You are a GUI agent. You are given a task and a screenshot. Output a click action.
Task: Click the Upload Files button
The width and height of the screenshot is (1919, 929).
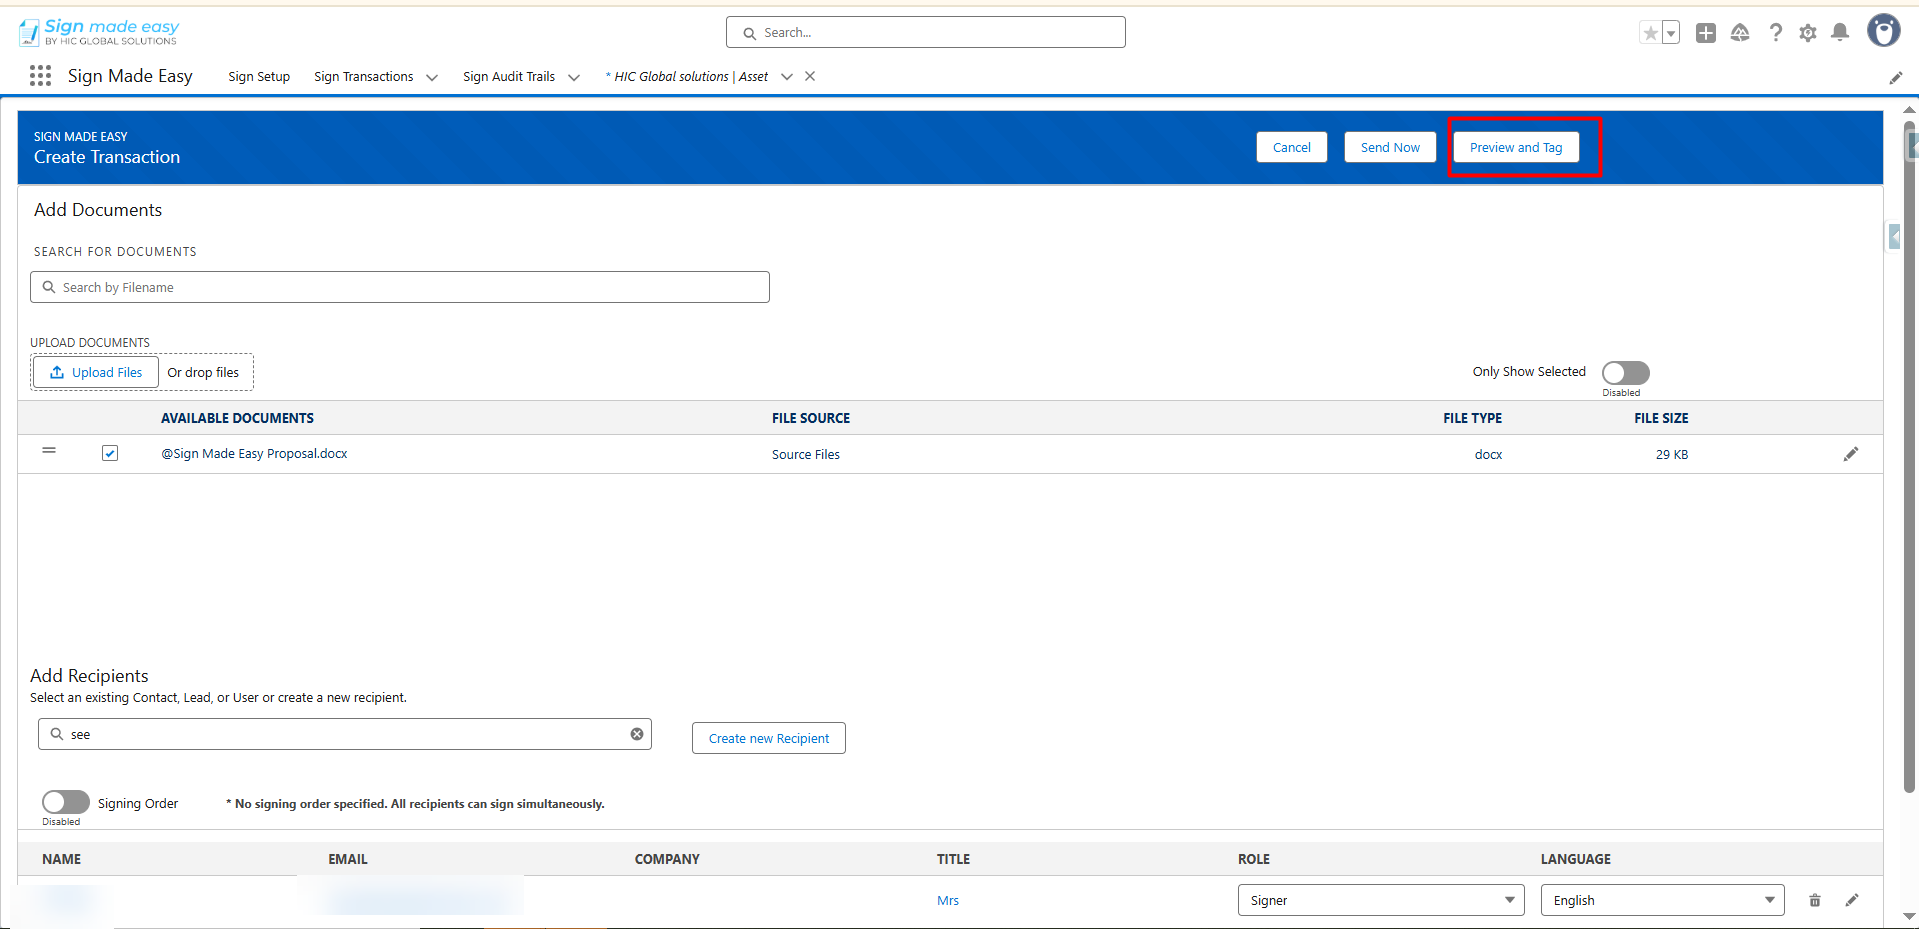pyautogui.click(x=96, y=372)
